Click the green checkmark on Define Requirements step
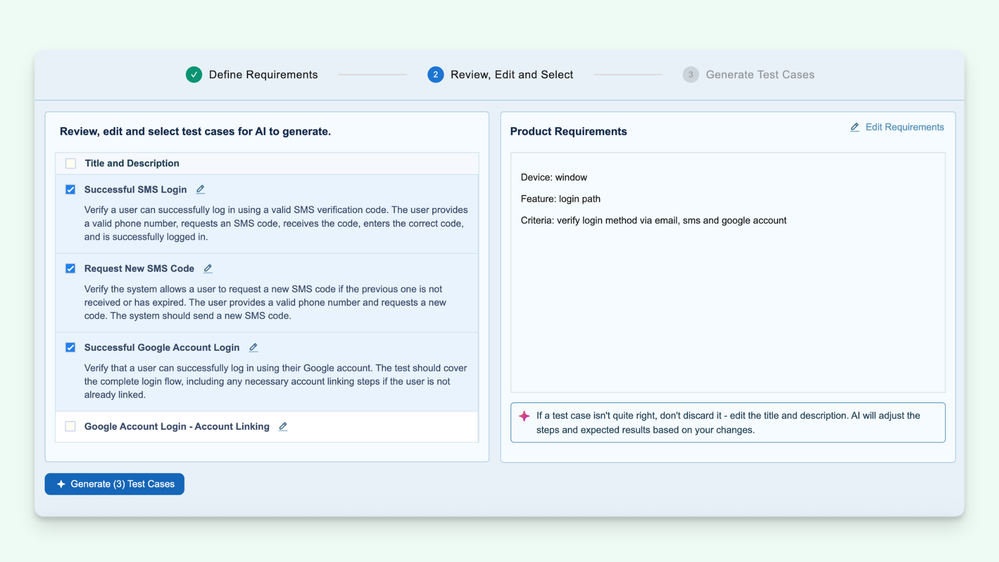This screenshot has height=562, width=999. [194, 75]
